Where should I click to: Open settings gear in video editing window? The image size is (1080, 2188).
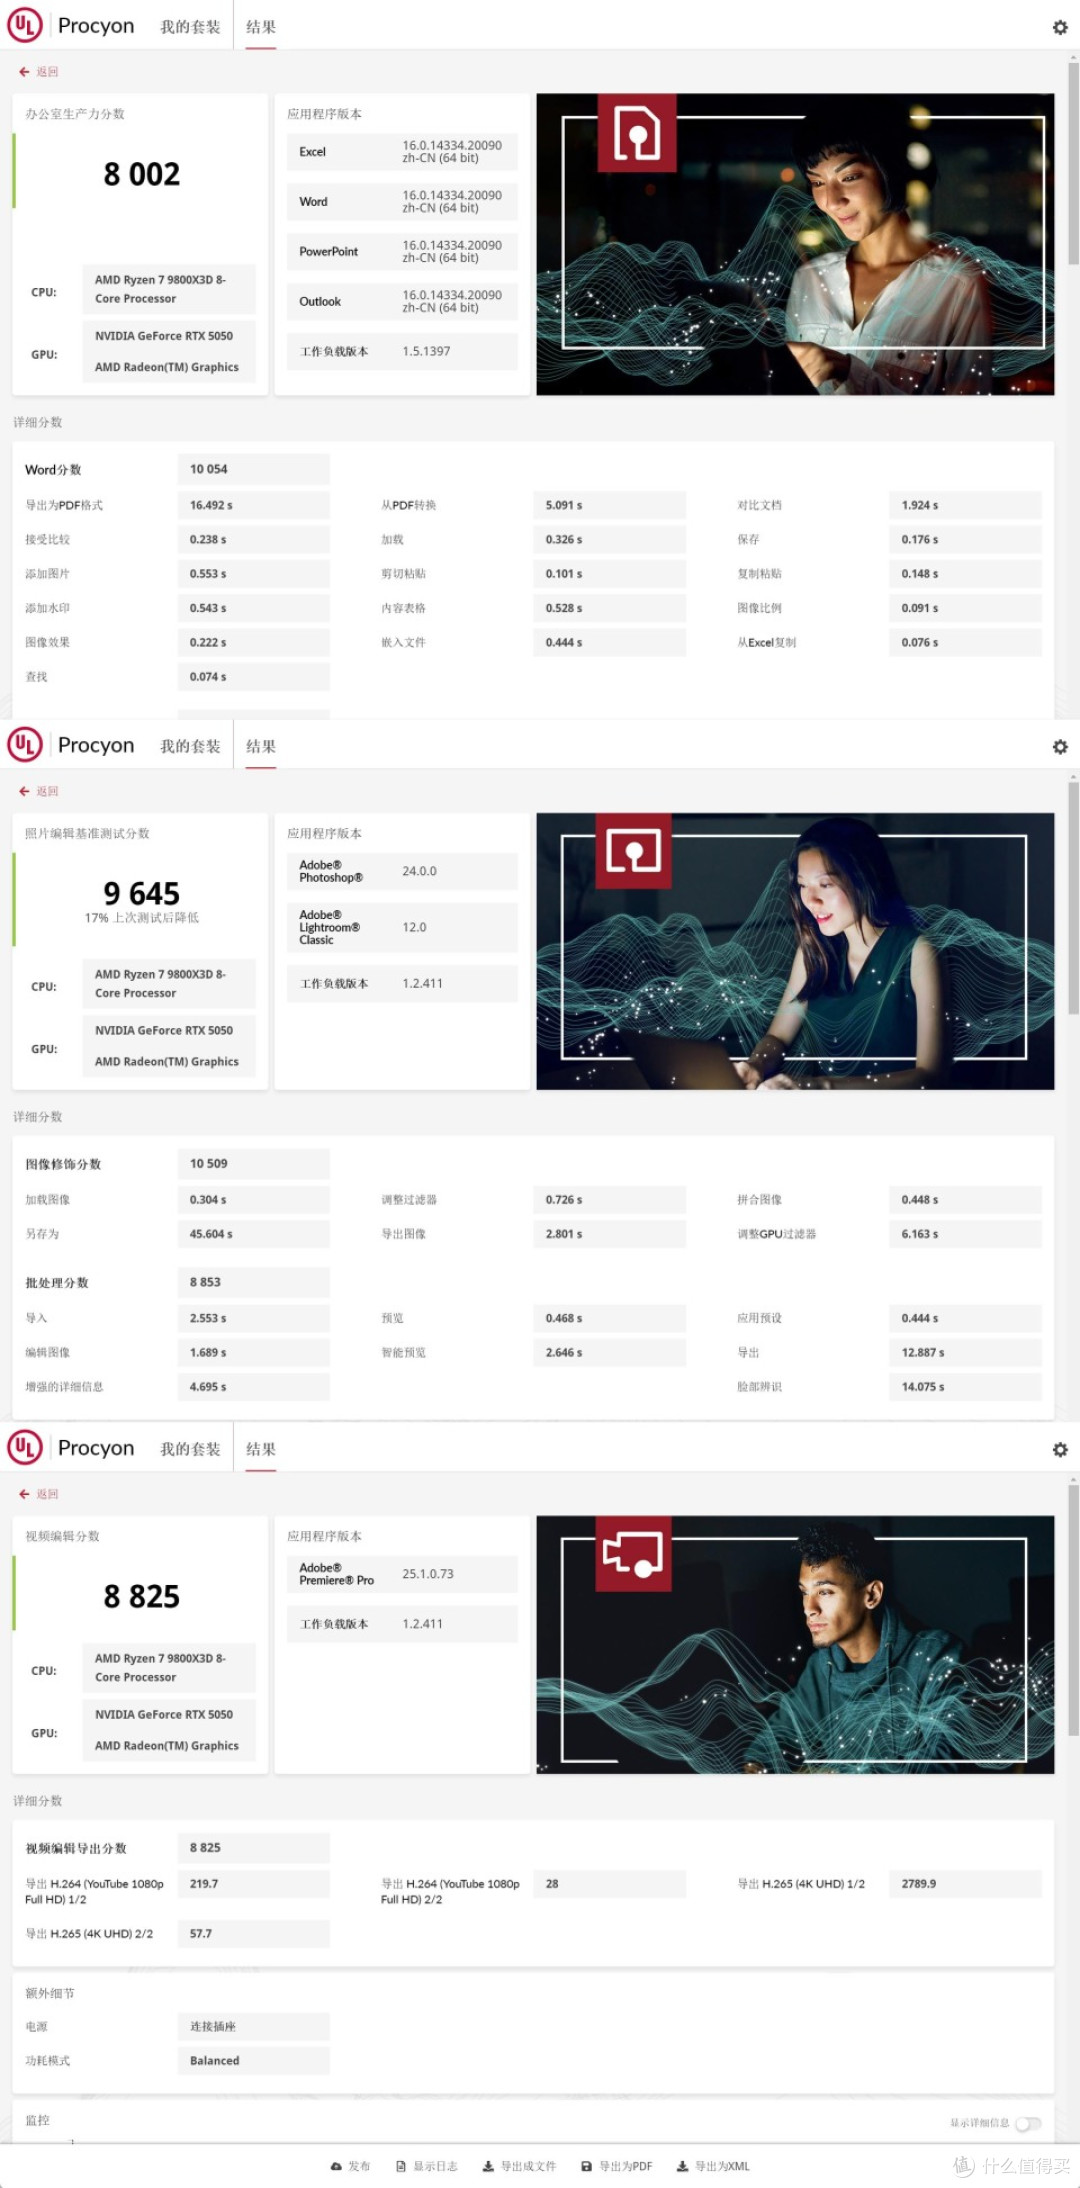[1060, 1449]
